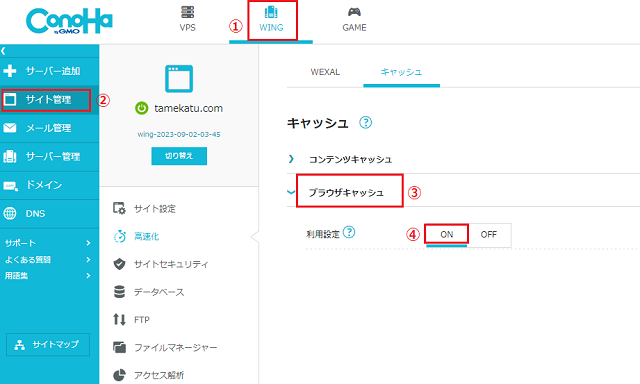Click the database cylinder icon
This screenshot has width=640, height=384.
[x=119, y=292]
